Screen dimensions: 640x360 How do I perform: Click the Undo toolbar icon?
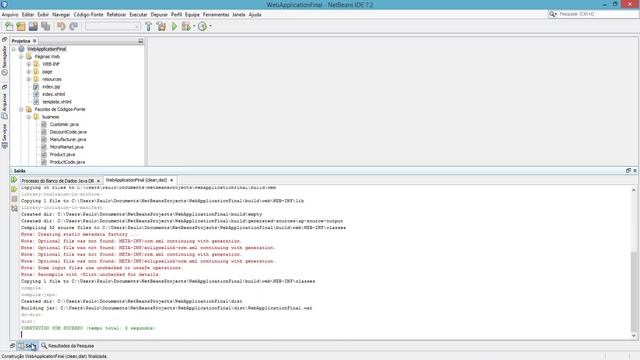point(61,27)
